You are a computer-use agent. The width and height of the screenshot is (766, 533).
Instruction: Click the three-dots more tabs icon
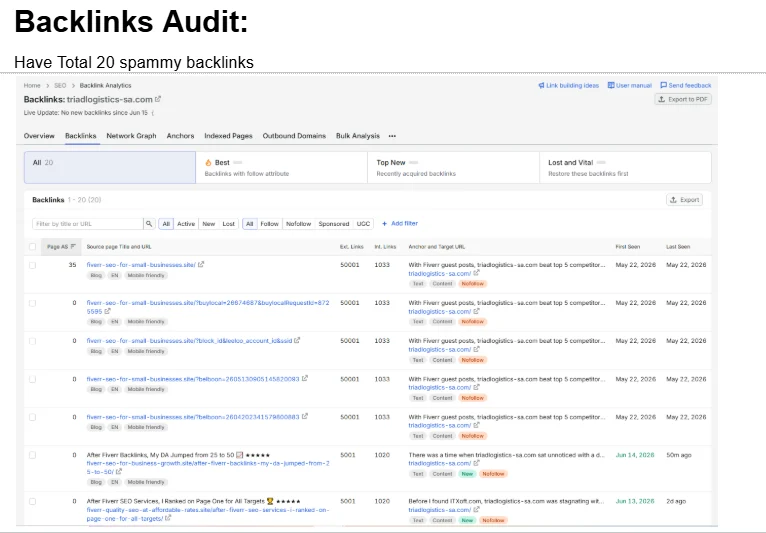coord(392,136)
